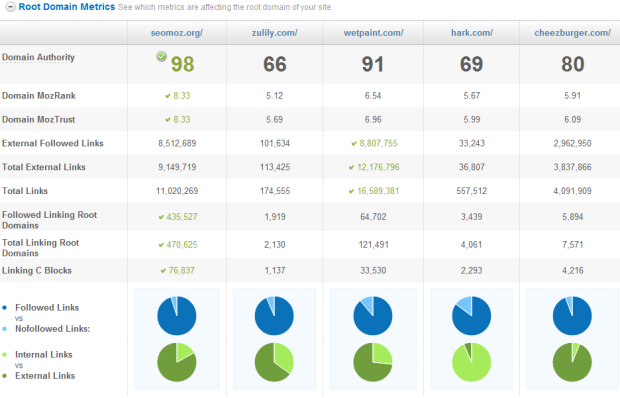Click cheezburger green internal/external pie chart
The height and width of the screenshot is (398, 620).
pos(572,362)
